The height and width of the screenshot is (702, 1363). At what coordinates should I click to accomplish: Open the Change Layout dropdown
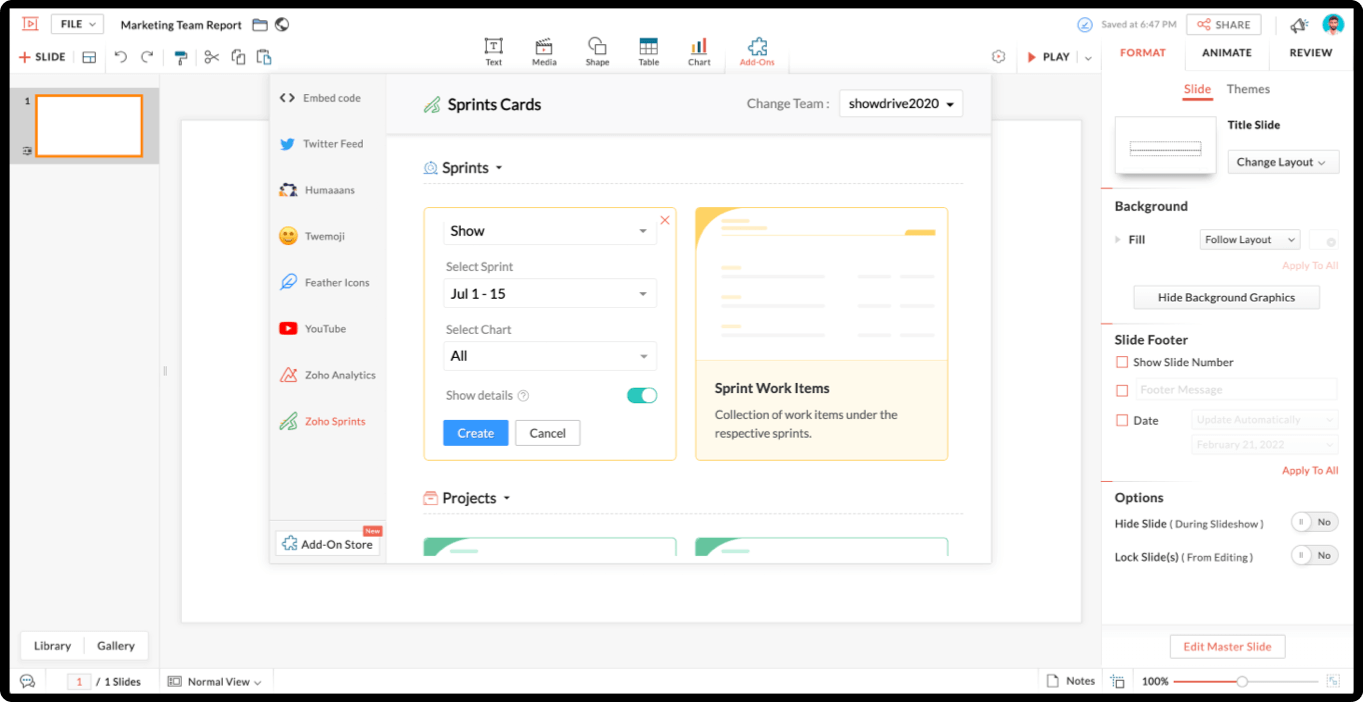coord(1283,162)
